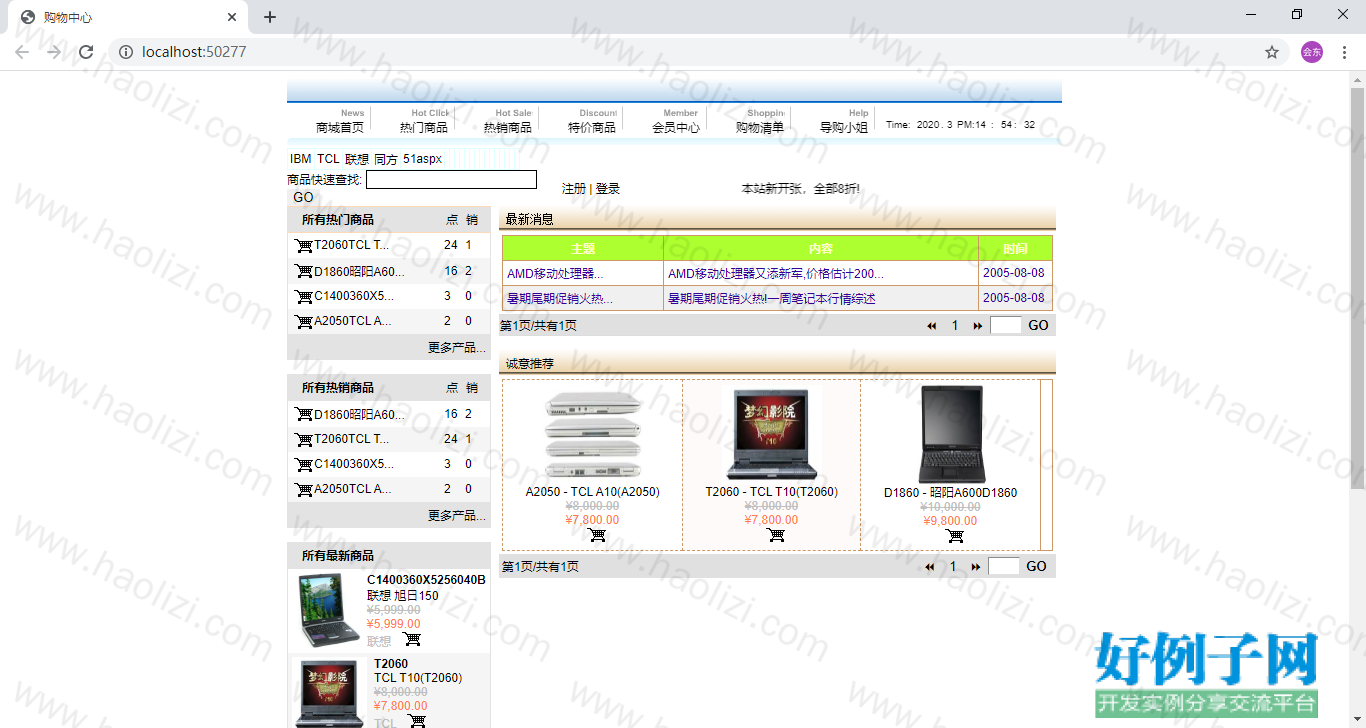Add D1860 昭阳A600 to cart
The image size is (1366, 728).
click(955, 536)
